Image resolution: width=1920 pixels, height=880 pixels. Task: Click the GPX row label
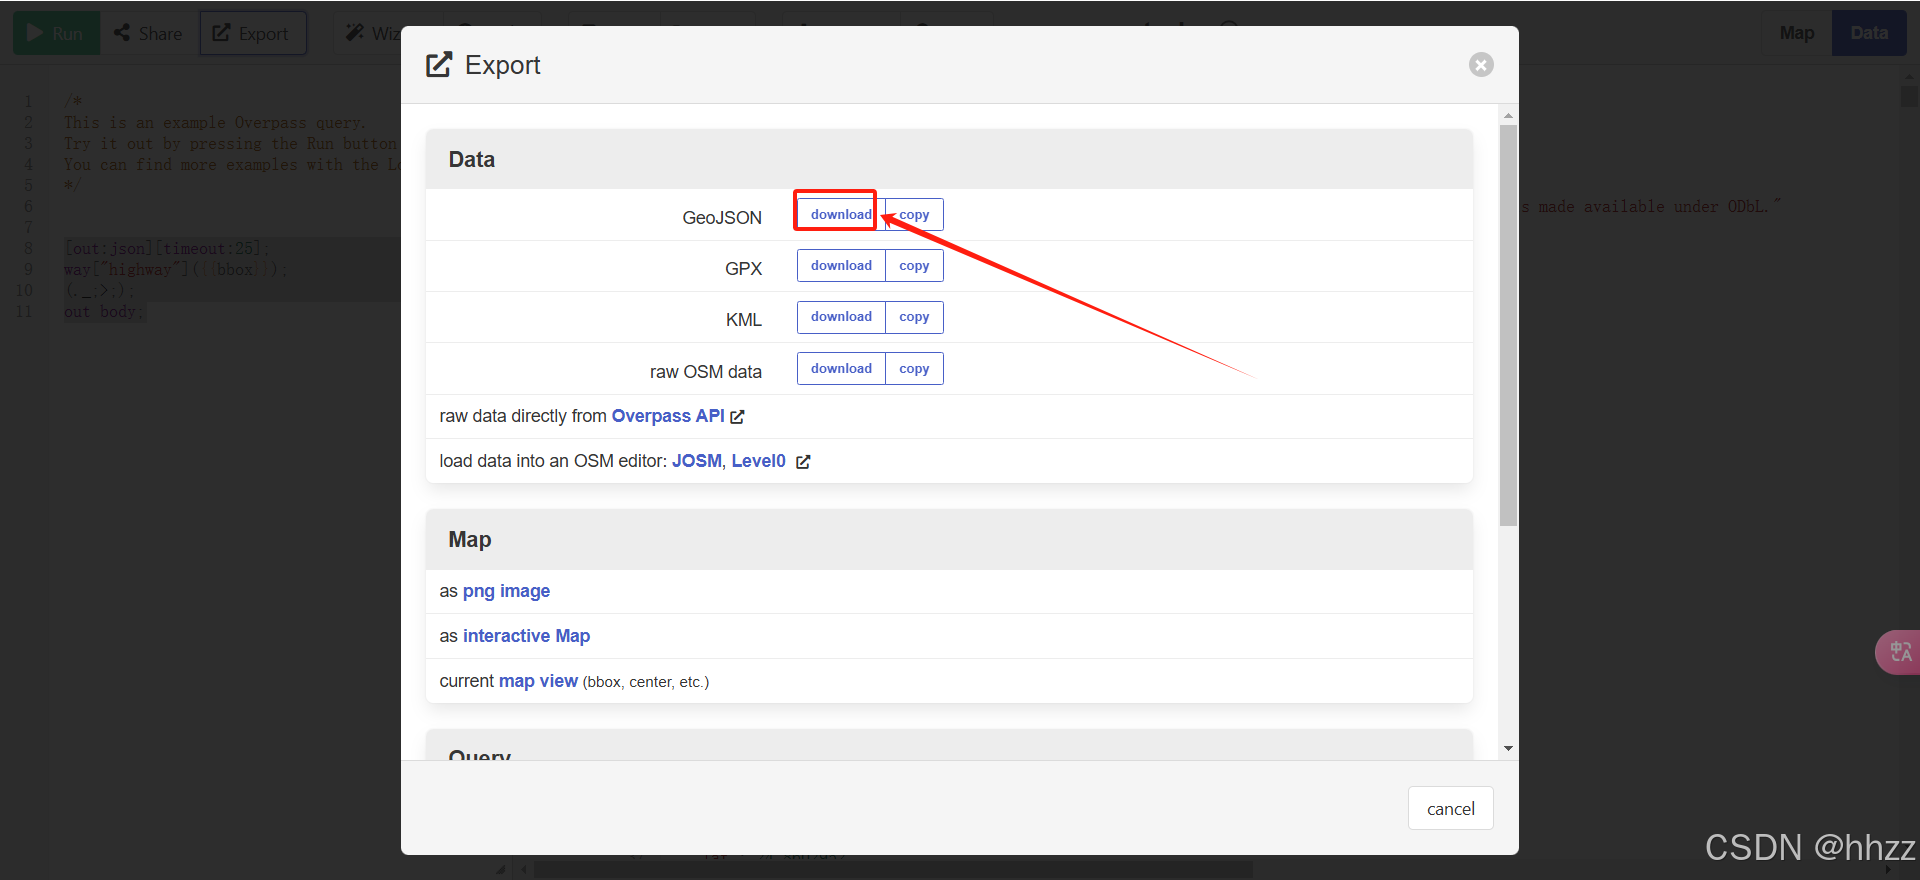(743, 268)
